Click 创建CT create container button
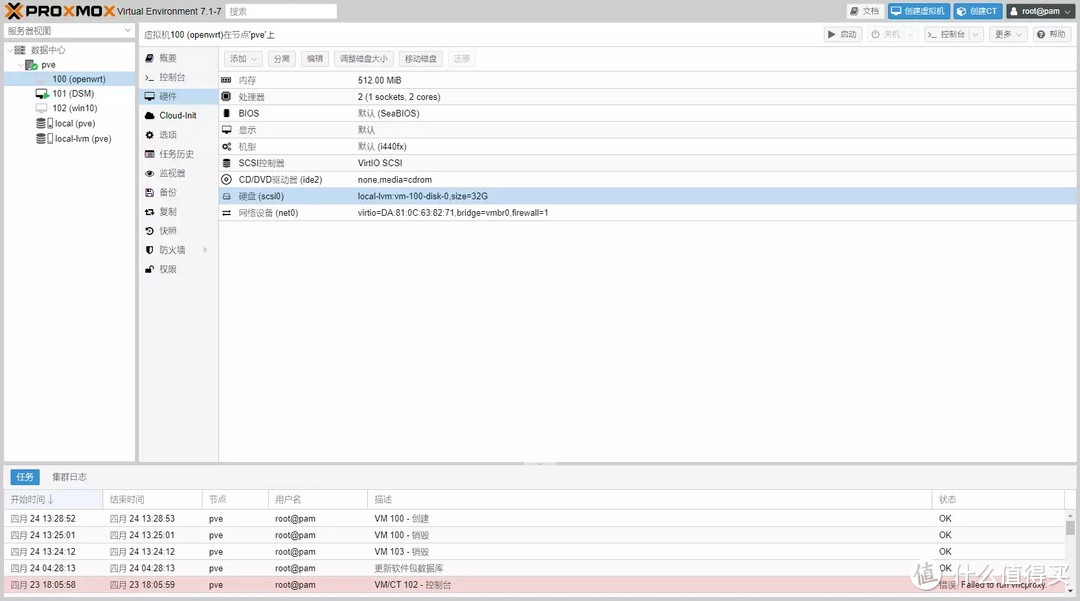 977,11
